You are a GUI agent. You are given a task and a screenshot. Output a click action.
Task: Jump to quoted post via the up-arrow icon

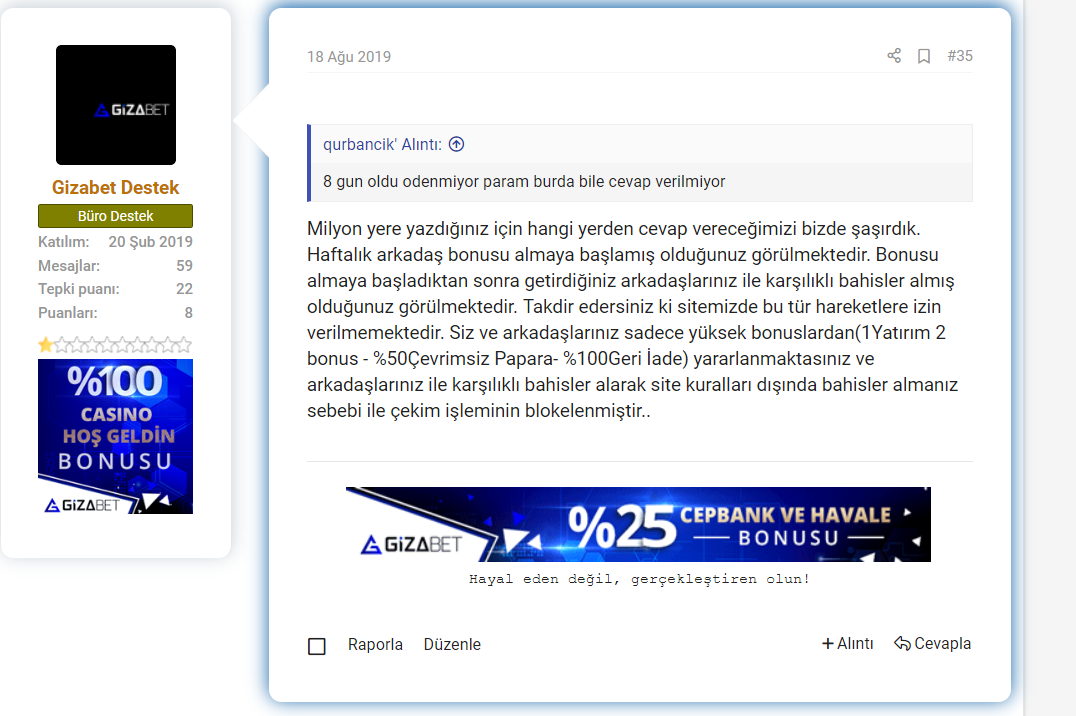pos(456,144)
